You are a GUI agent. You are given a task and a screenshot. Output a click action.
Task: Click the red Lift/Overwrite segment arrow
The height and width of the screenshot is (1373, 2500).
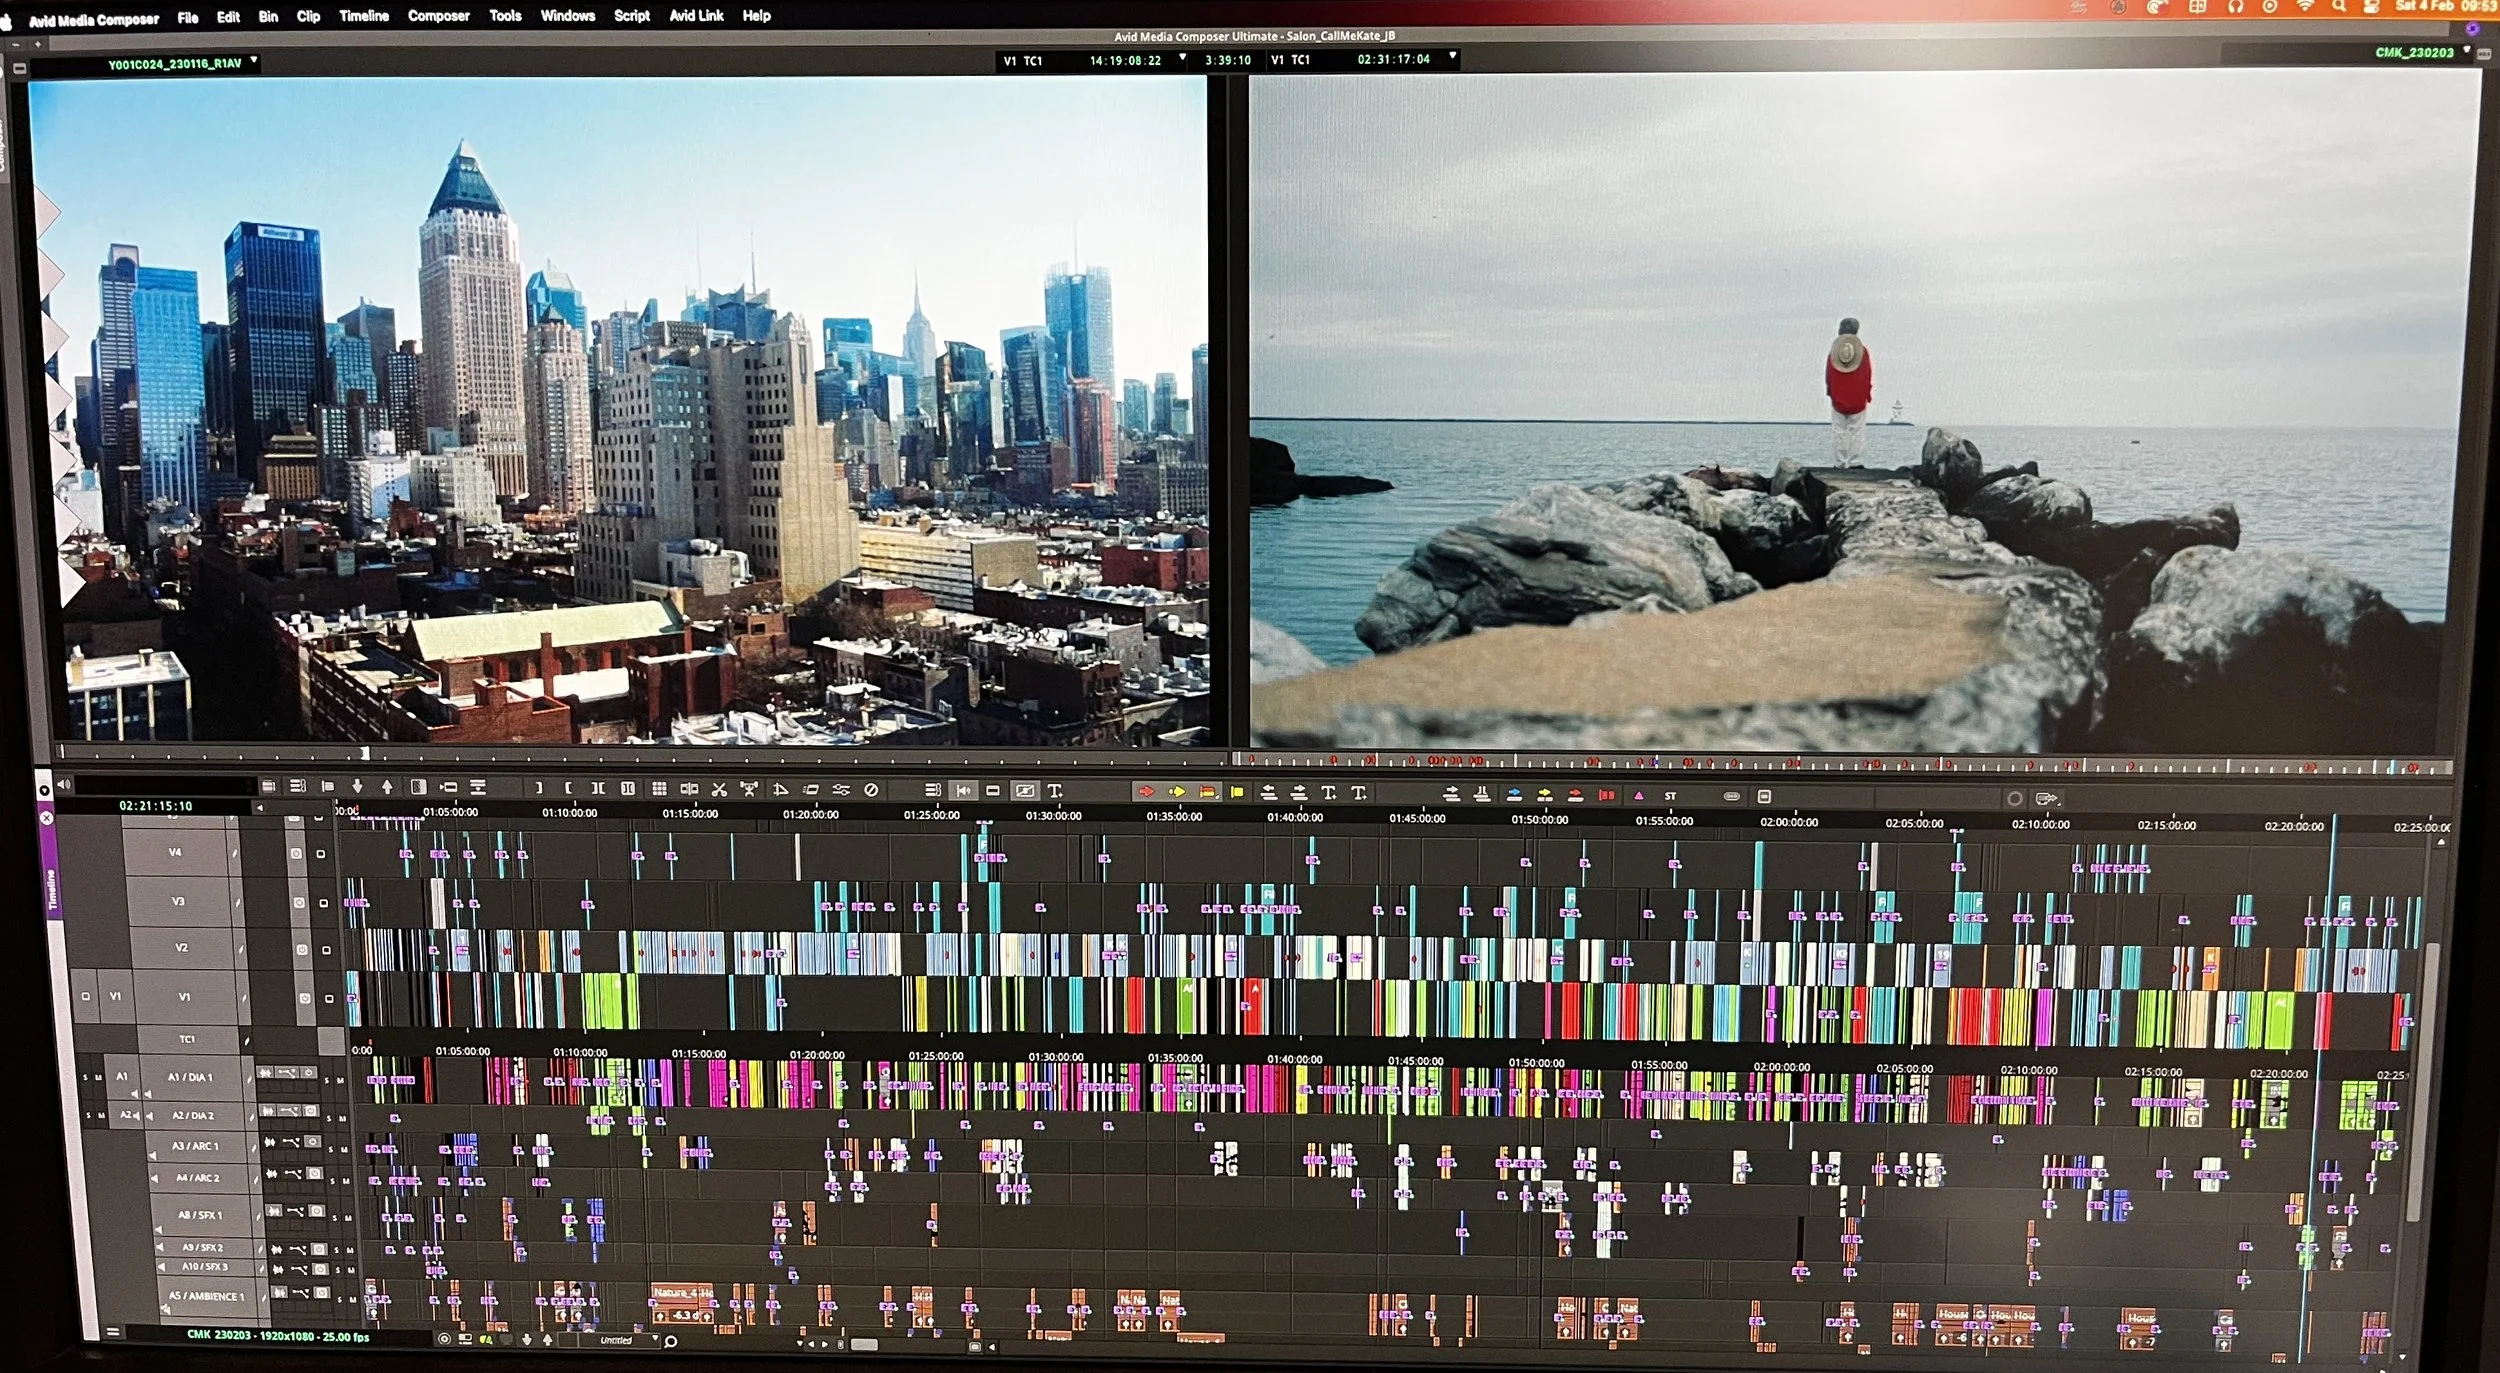pyautogui.click(x=1146, y=792)
